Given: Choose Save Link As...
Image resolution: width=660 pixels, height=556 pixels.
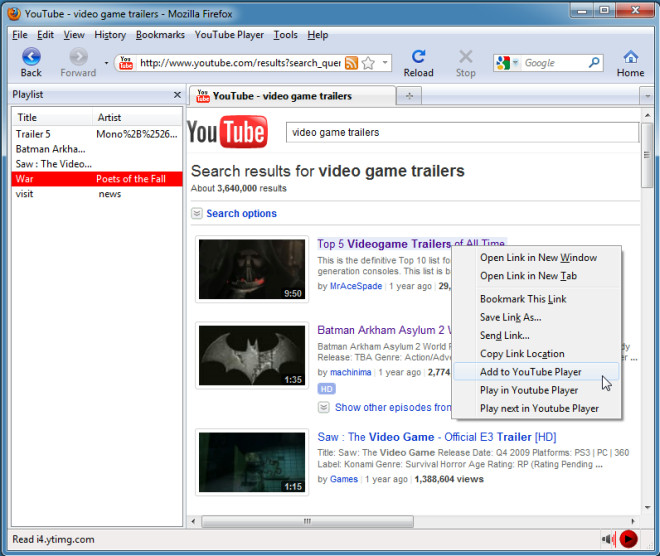Looking at the screenshot, I should 537,317.
